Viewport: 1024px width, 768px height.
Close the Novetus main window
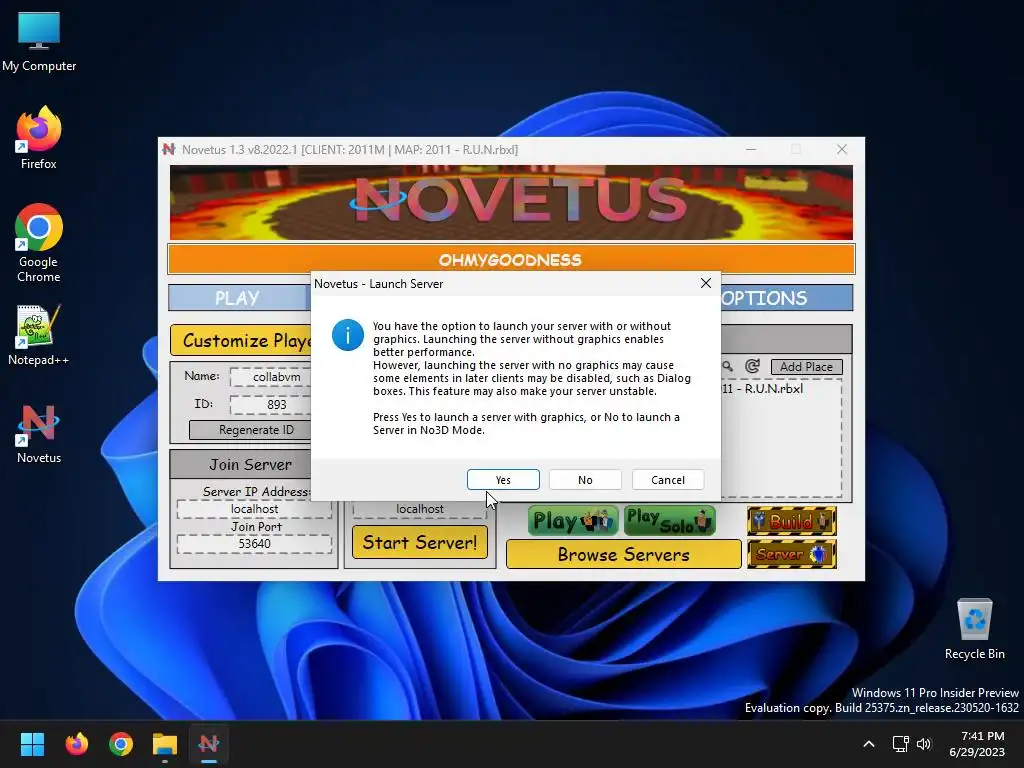coord(842,149)
